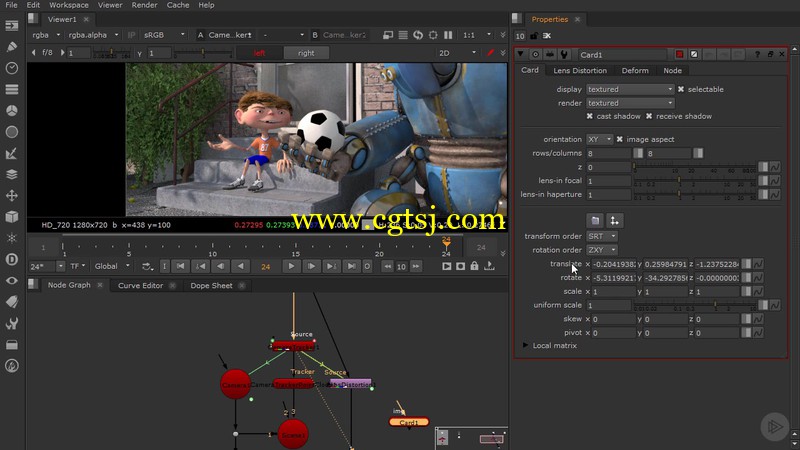Click the capture flipbook icon in timeline

pyautogui.click(x=460, y=266)
